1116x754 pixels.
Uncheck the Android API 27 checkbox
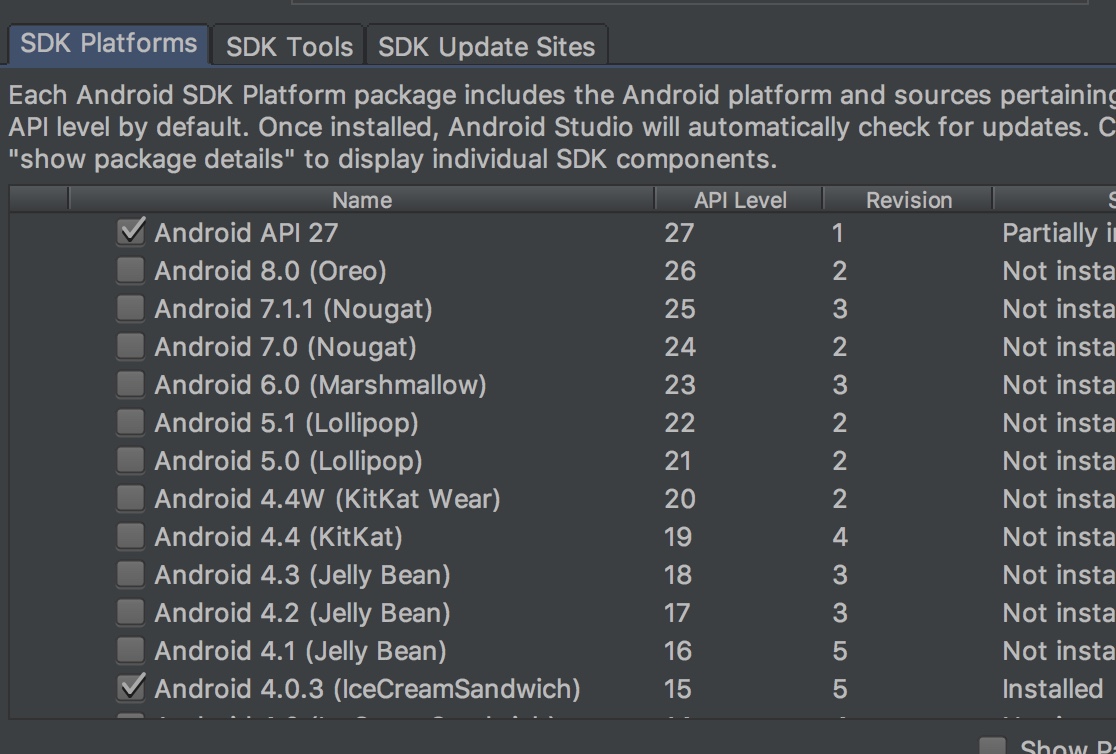tap(130, 233)
